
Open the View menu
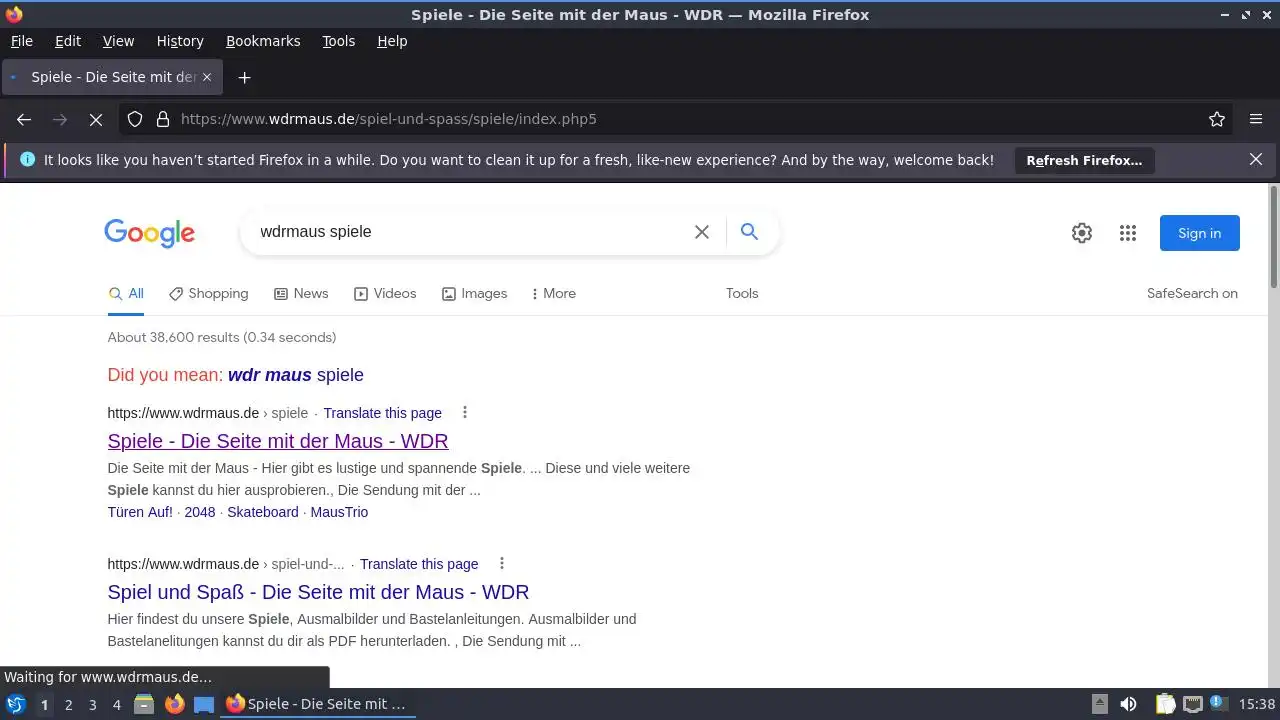pyautogui.click(x=118, y=41)
